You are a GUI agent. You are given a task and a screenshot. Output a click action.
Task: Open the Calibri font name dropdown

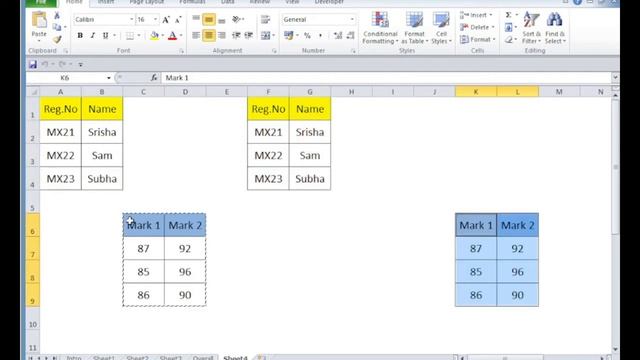point(131,20)
